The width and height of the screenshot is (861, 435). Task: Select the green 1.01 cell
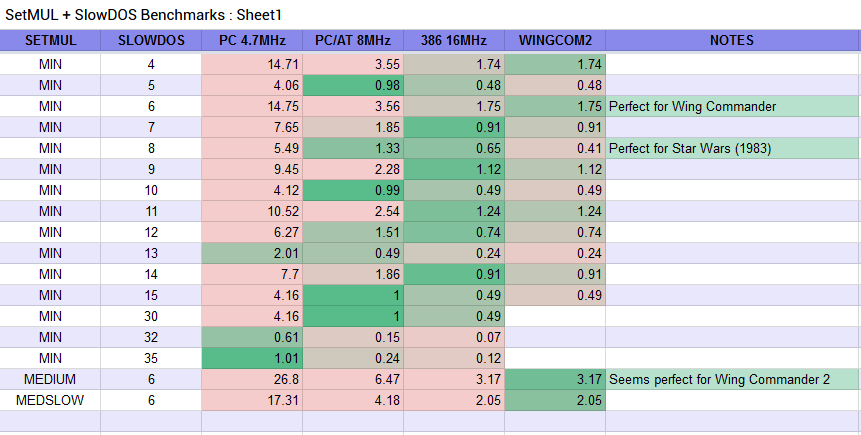click(x=252, y=359)
